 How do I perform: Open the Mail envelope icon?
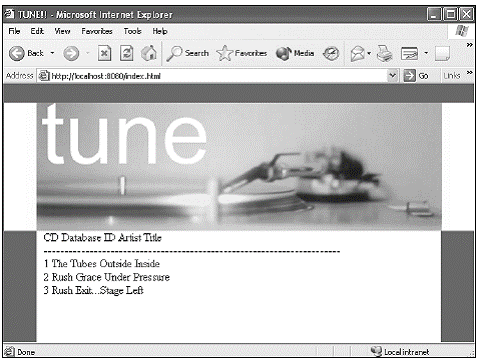(x=358, y=53)
